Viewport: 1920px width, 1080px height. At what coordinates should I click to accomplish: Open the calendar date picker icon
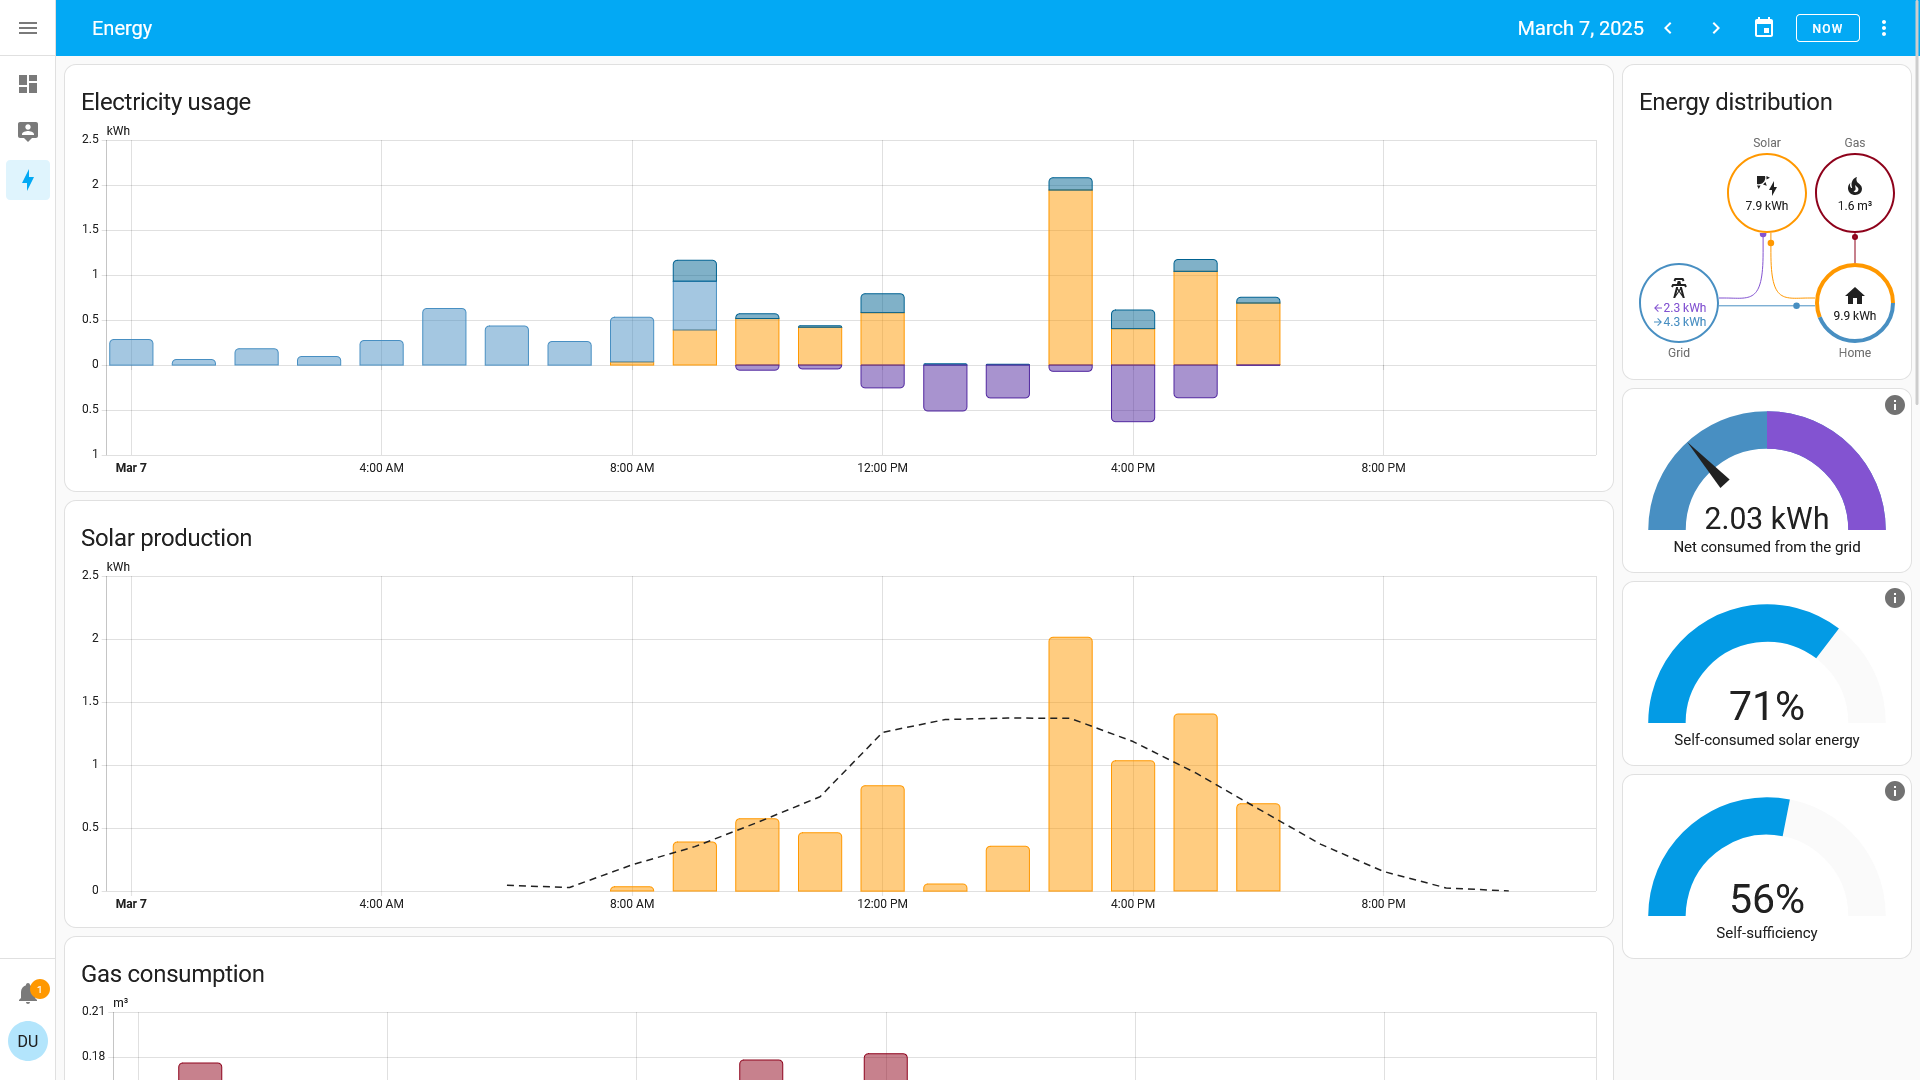click(x=1764, y=28)
